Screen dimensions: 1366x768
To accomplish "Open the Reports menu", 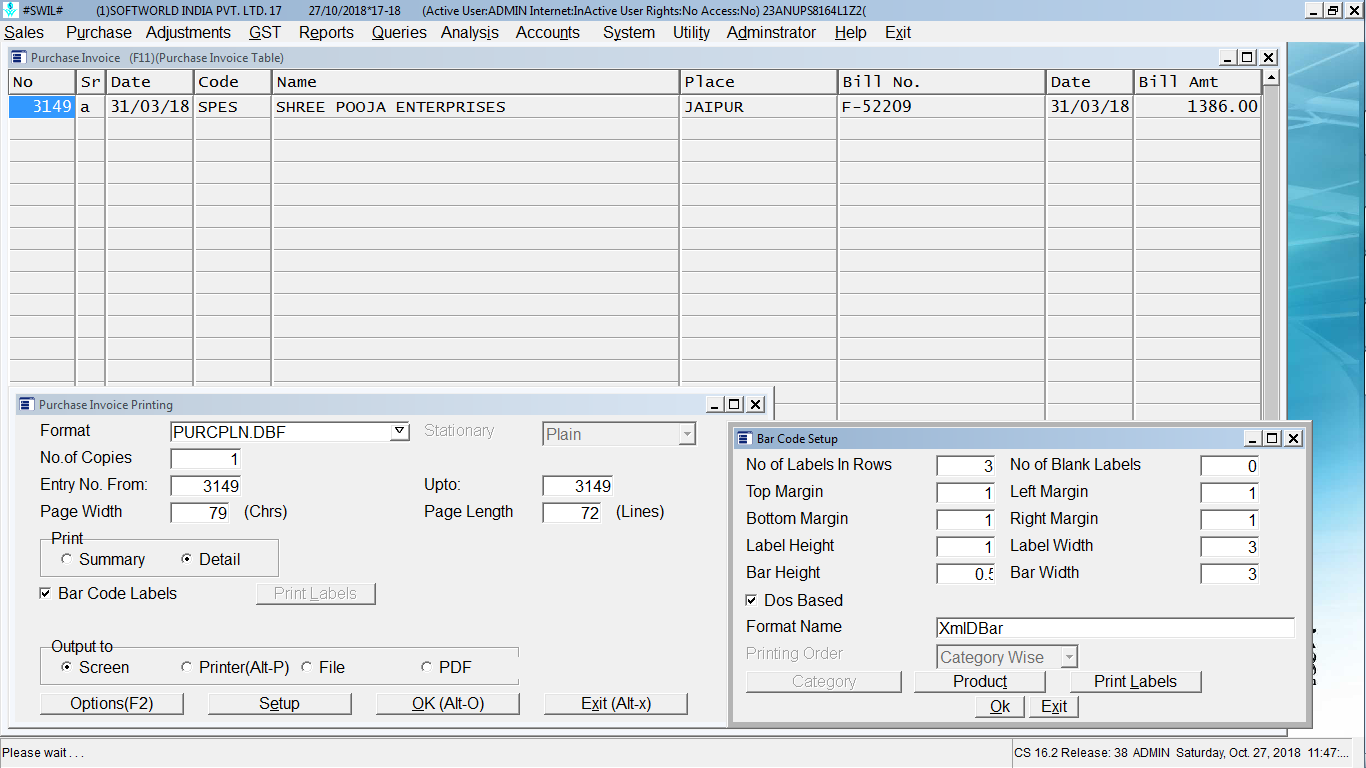I will tap(326, 32).
